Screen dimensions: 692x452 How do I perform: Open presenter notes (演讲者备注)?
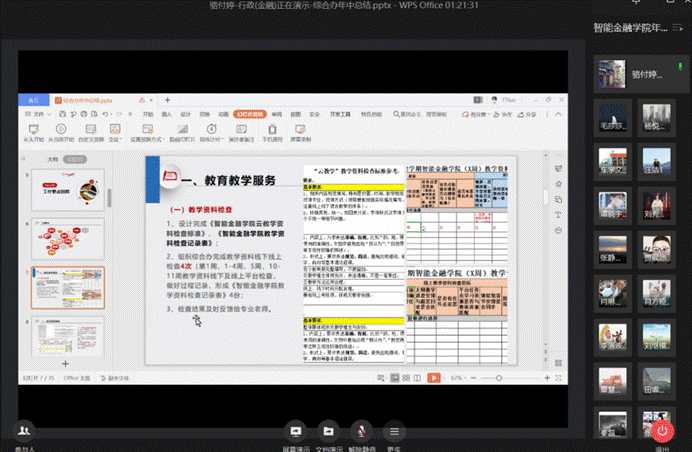coord(241,132)
